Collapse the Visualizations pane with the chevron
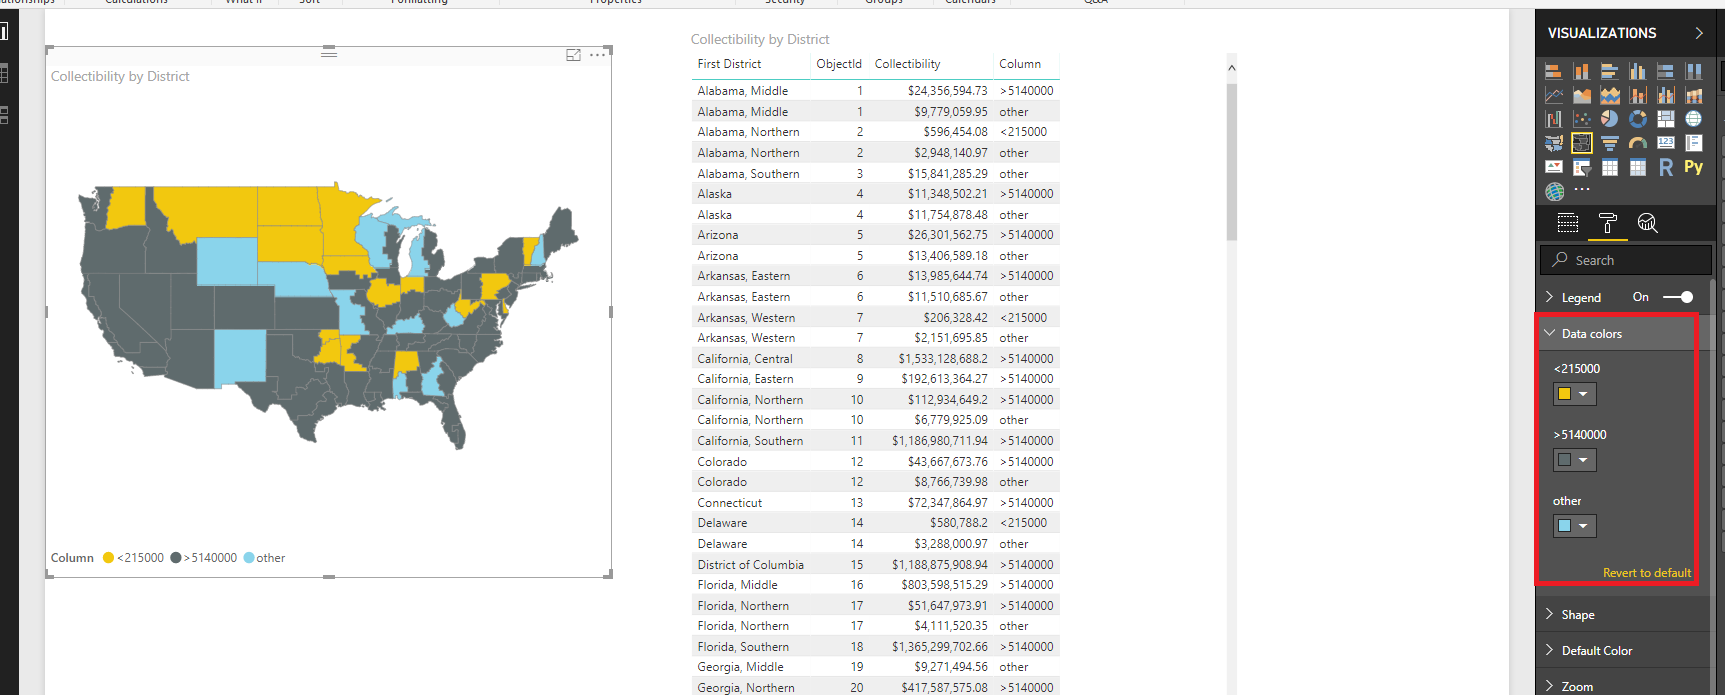The height and width of the screenshot is (695, 1725). coord(1698,33)
